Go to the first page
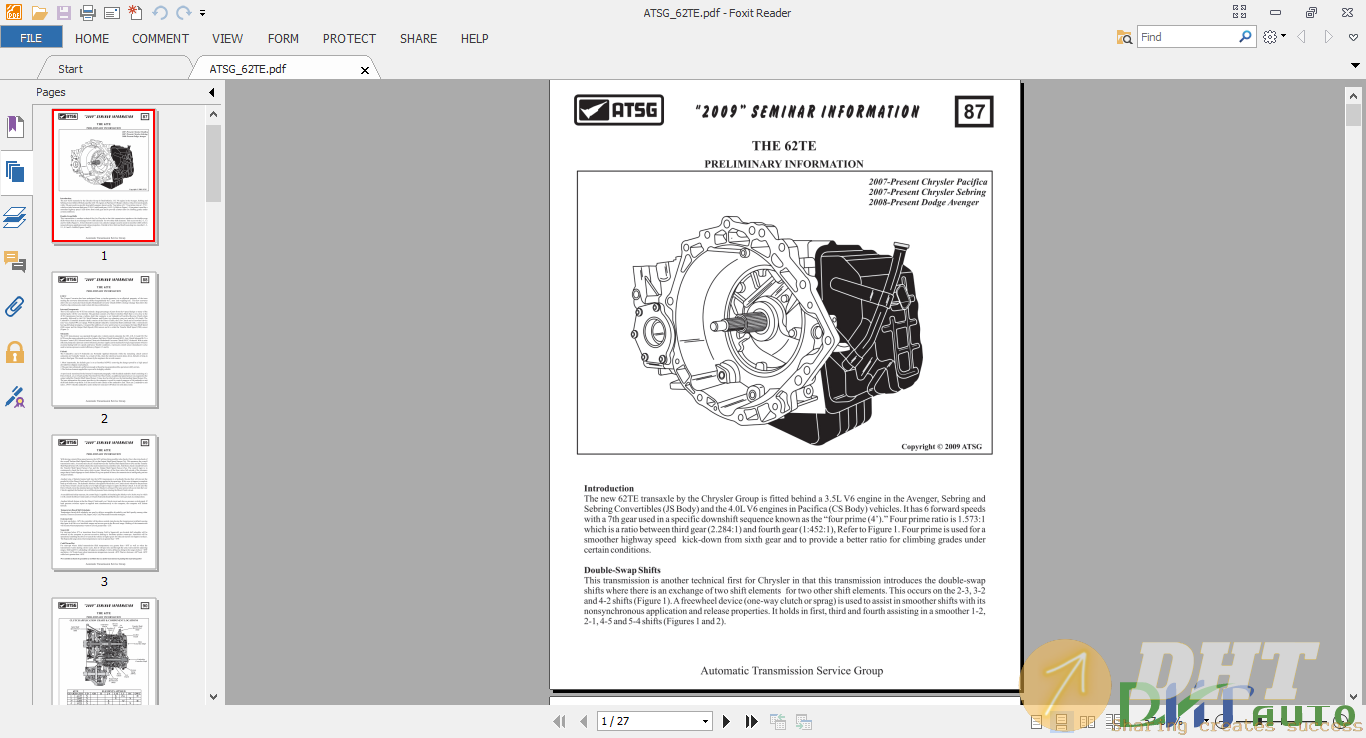The height and width of the screenshot is (738, 1366). click(560, 721)
